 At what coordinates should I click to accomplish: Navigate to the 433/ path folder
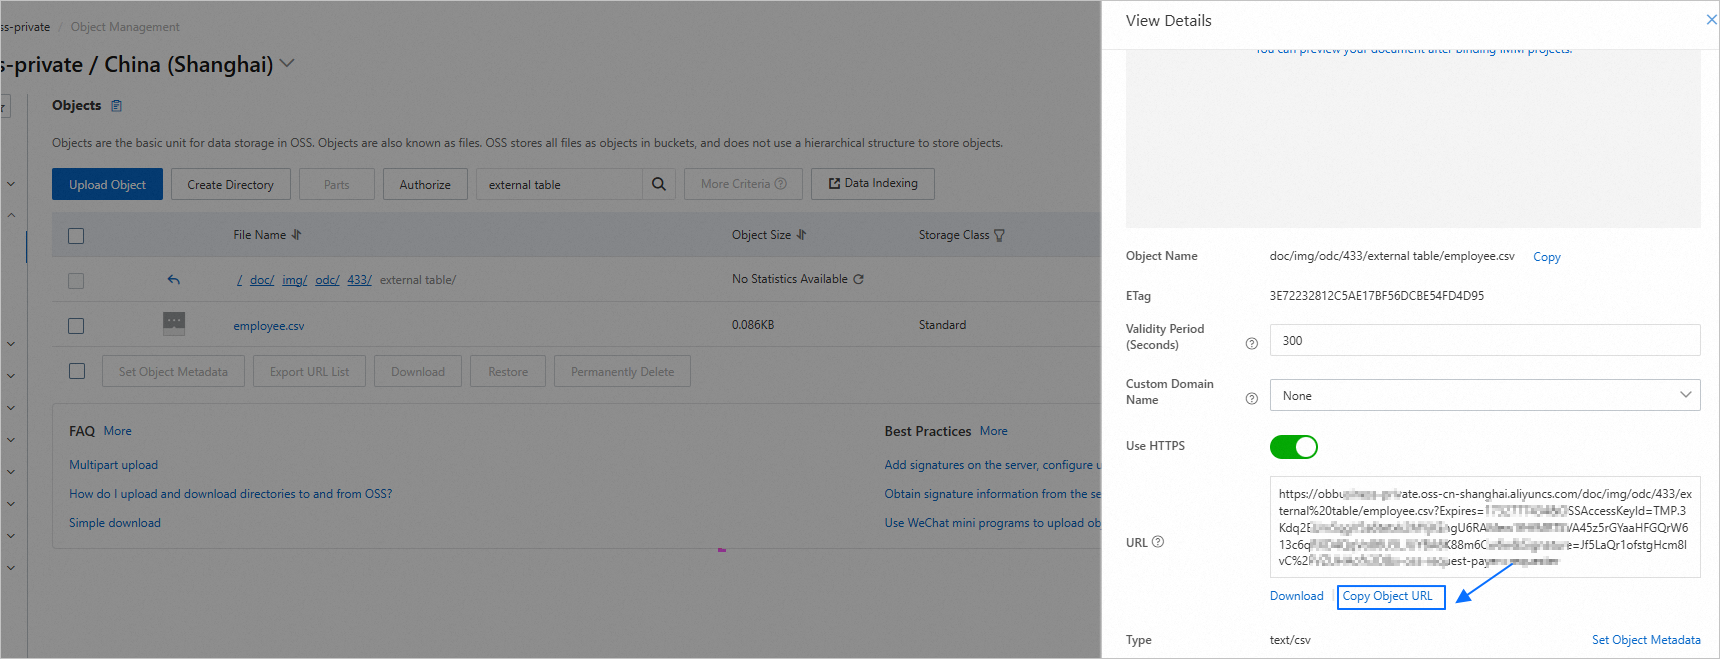coord(359,280)
